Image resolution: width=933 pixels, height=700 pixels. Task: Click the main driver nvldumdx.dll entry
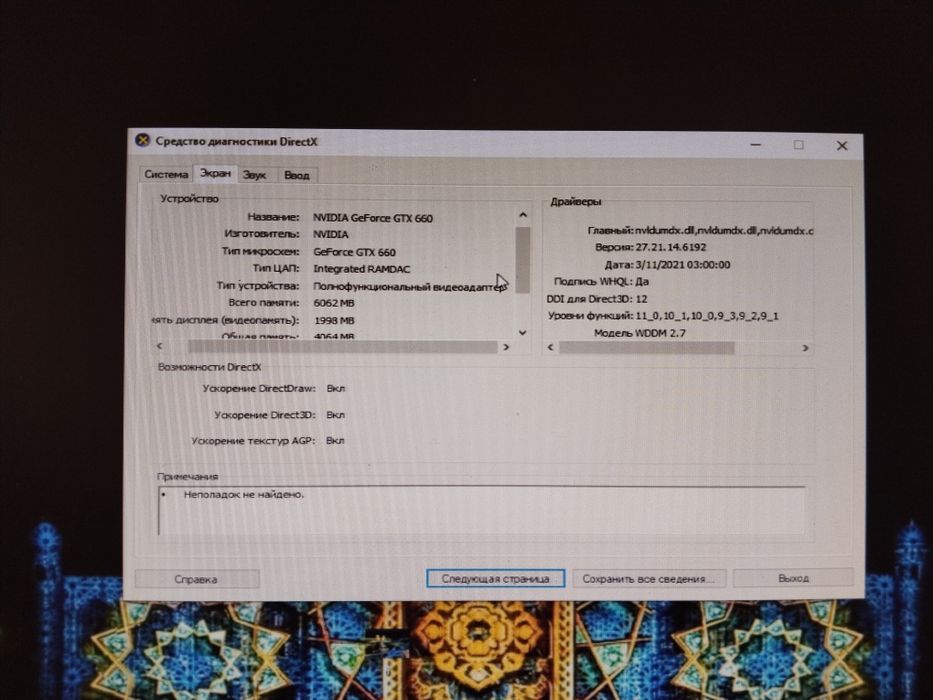[x=724, y=230]
